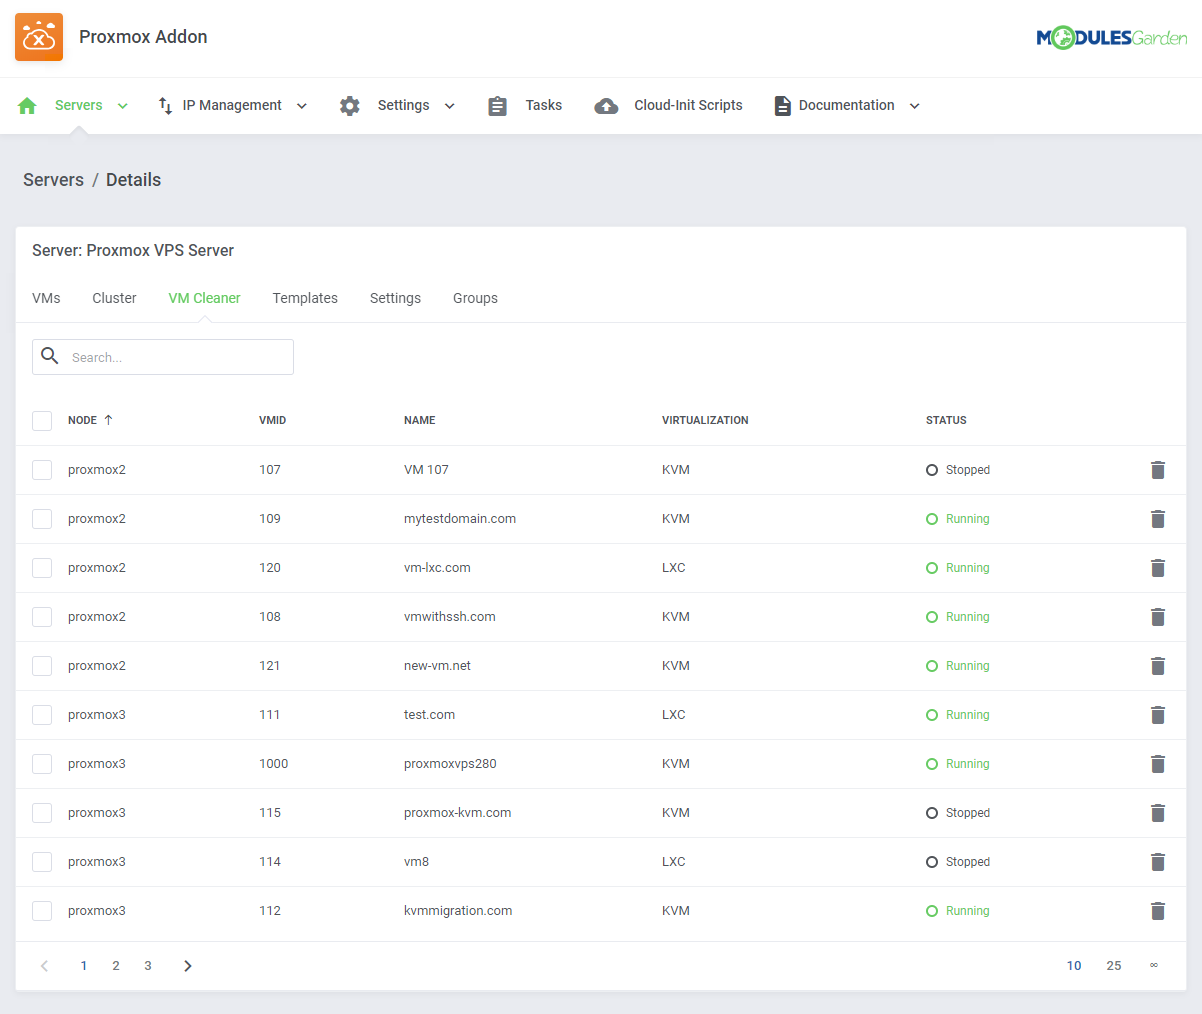Delete vmwithssh.com using trash icon
This screenshot has width=1202, height=1014.
1158,617
